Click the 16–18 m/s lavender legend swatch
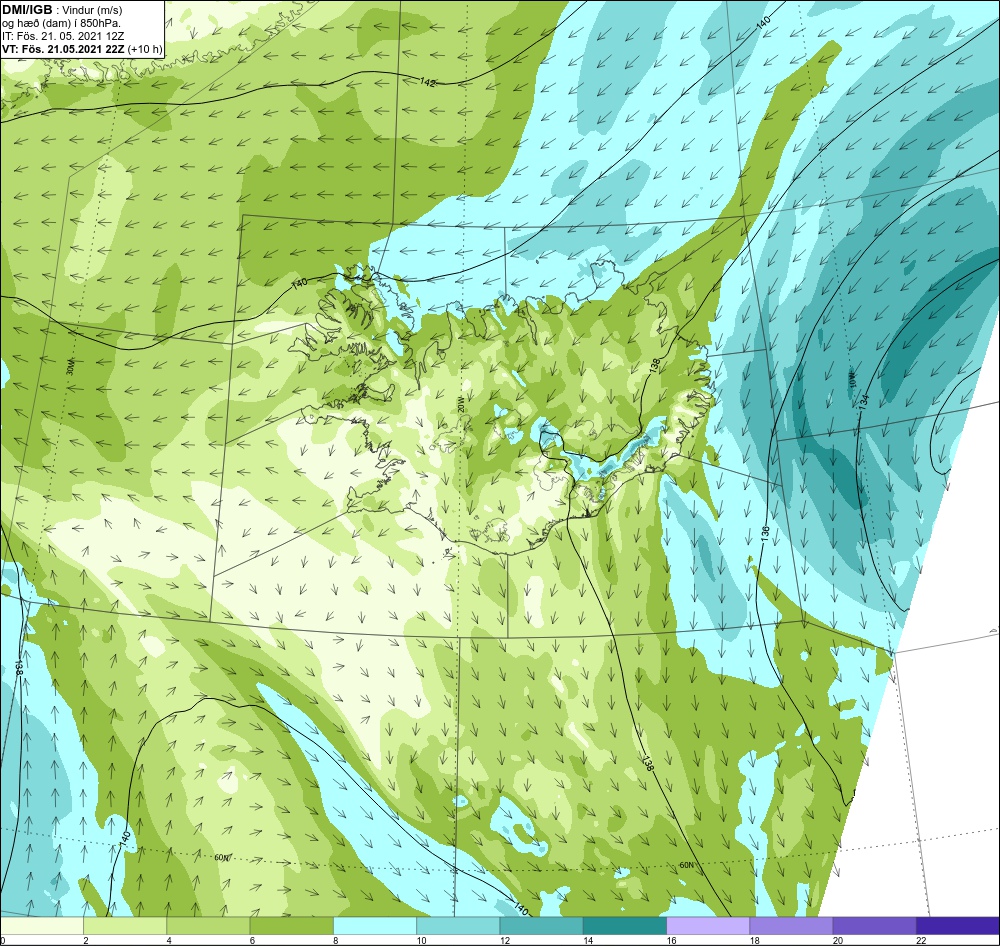The height and width of the screenshot is (946, 1000). pyautogui.click(x=708, y=926)
